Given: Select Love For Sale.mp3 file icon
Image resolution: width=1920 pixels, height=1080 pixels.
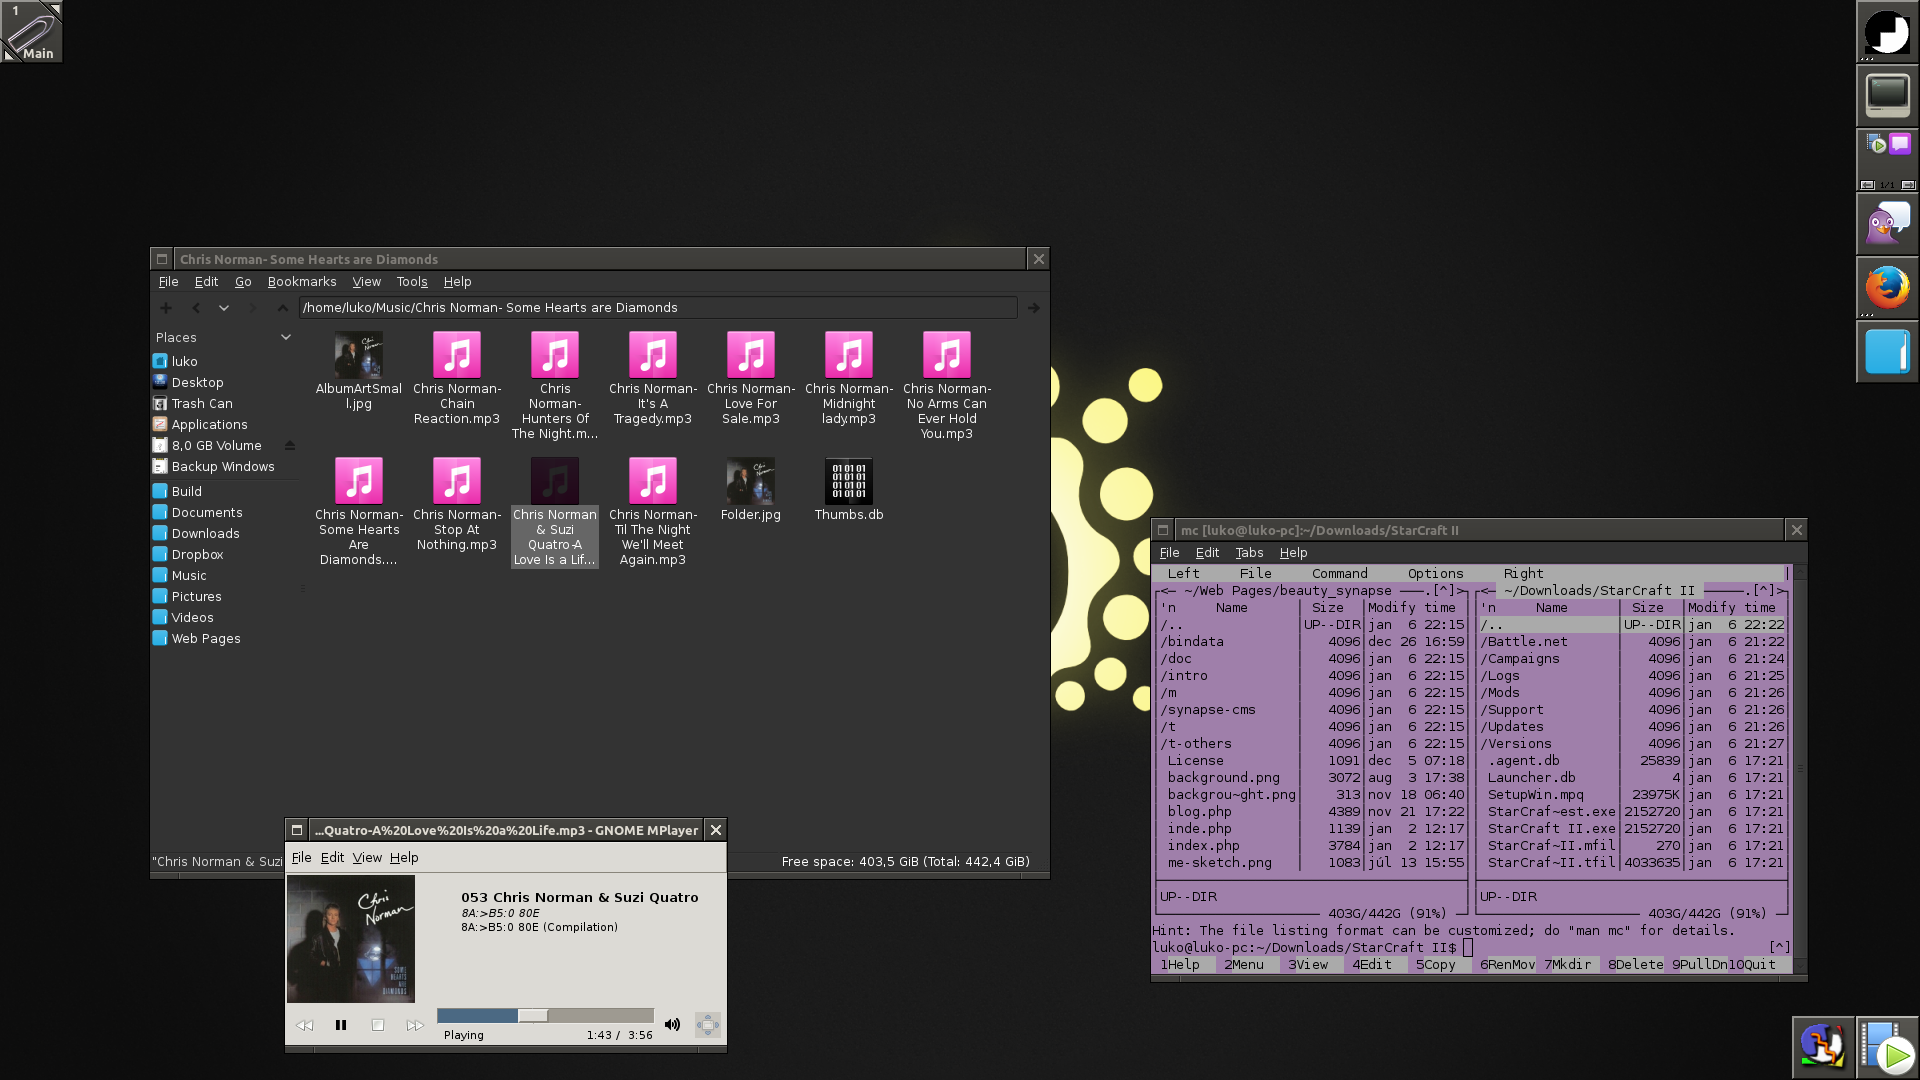Looking at the screenshot, I should (x=750, y=355).
